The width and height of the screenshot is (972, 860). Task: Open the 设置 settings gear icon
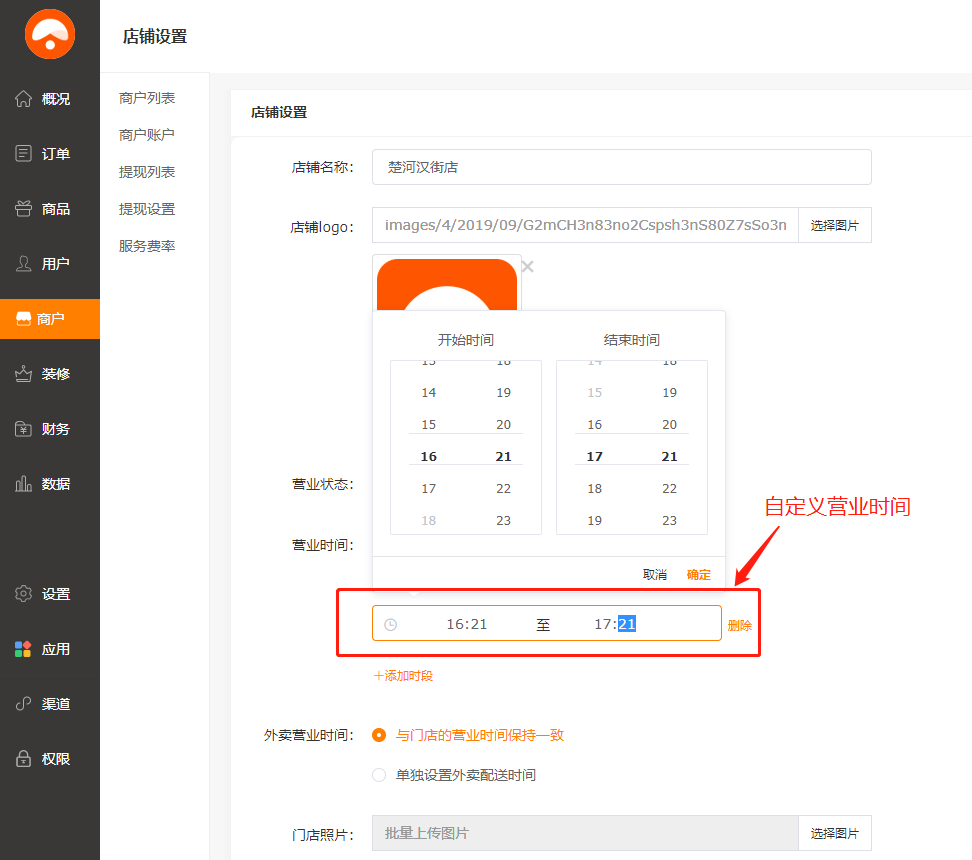[24, 594]
